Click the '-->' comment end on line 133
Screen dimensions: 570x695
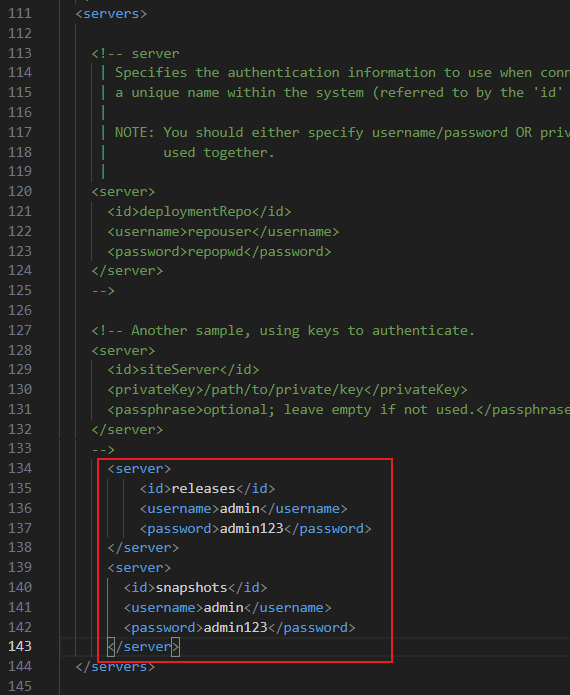coord(103,450)
